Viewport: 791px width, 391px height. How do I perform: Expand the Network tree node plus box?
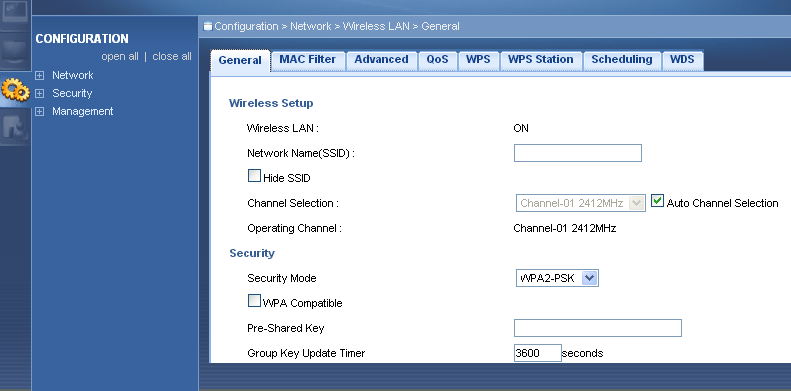click(39, 76)
